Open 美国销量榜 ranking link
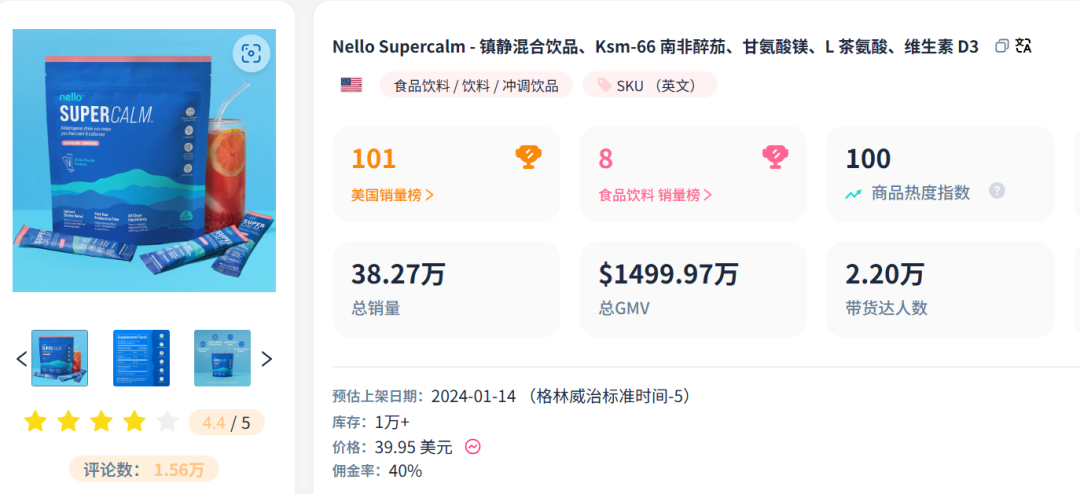Viewport: 1080px width, 494px height. point(393,195)
